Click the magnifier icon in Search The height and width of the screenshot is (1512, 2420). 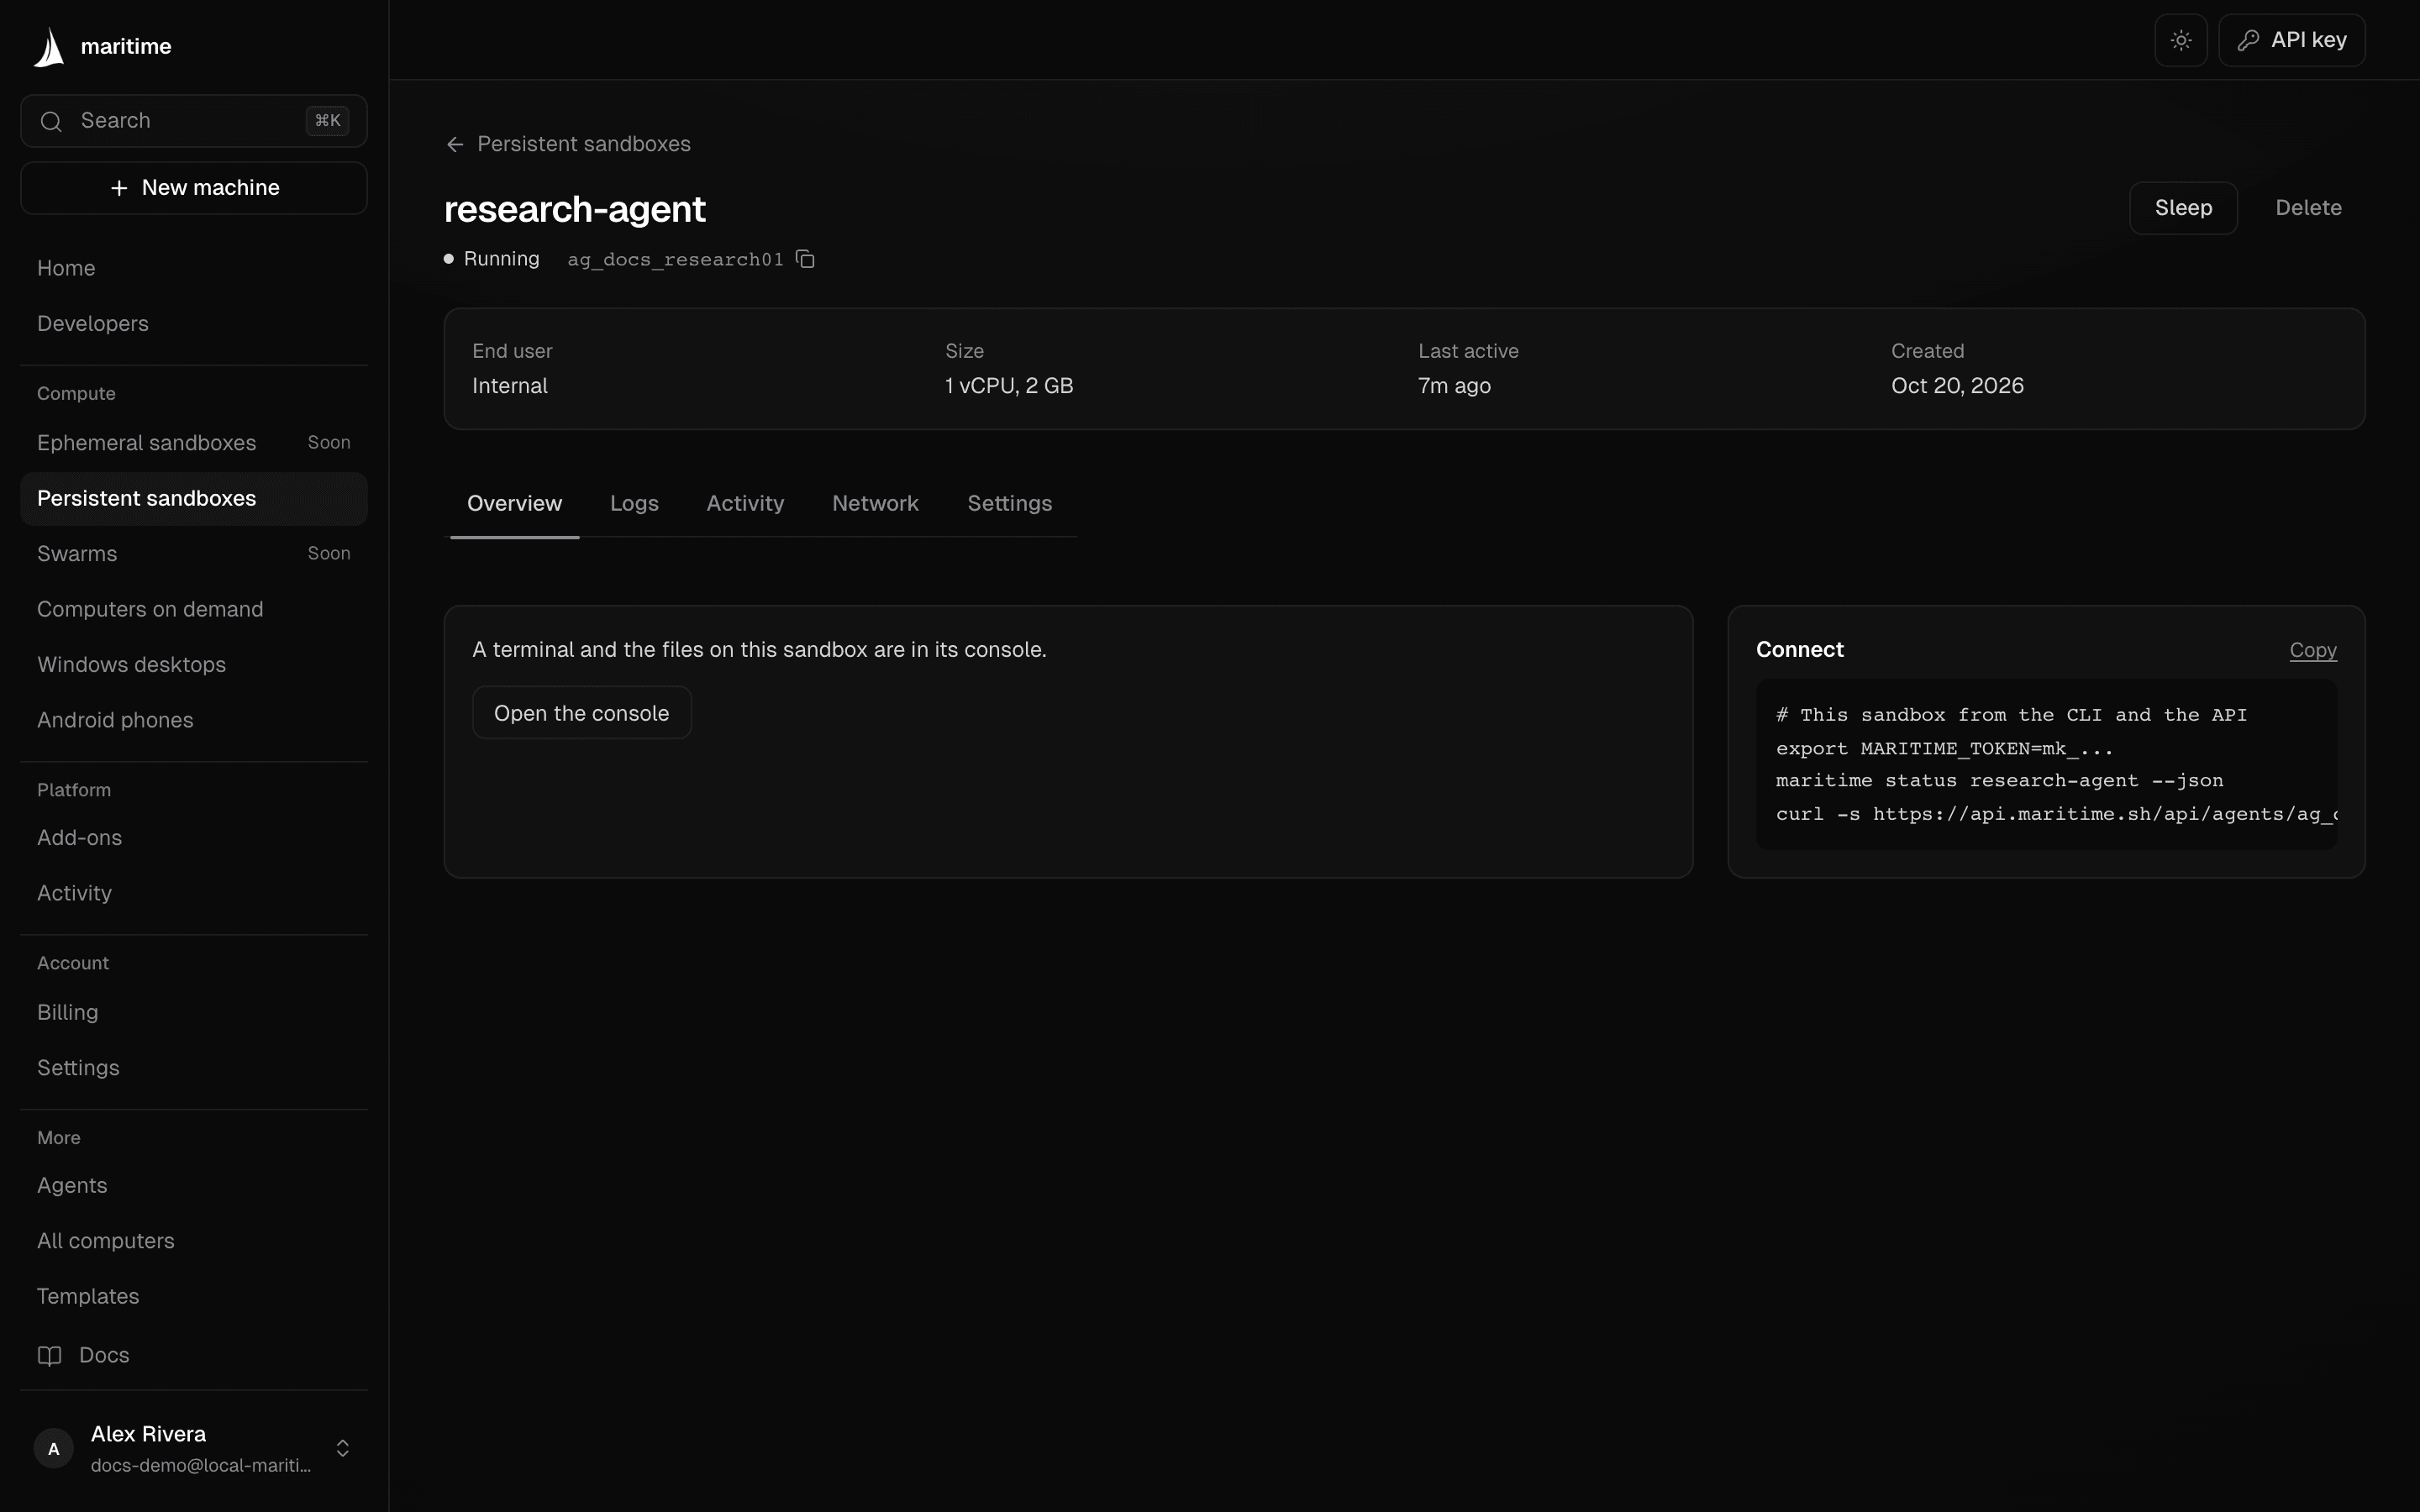[51, 121]
